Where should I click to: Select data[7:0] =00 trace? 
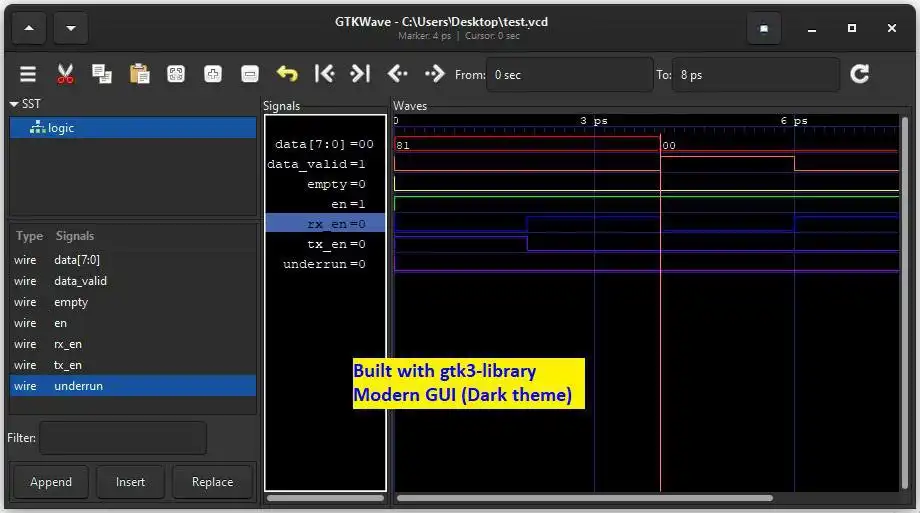pos(325,144)
